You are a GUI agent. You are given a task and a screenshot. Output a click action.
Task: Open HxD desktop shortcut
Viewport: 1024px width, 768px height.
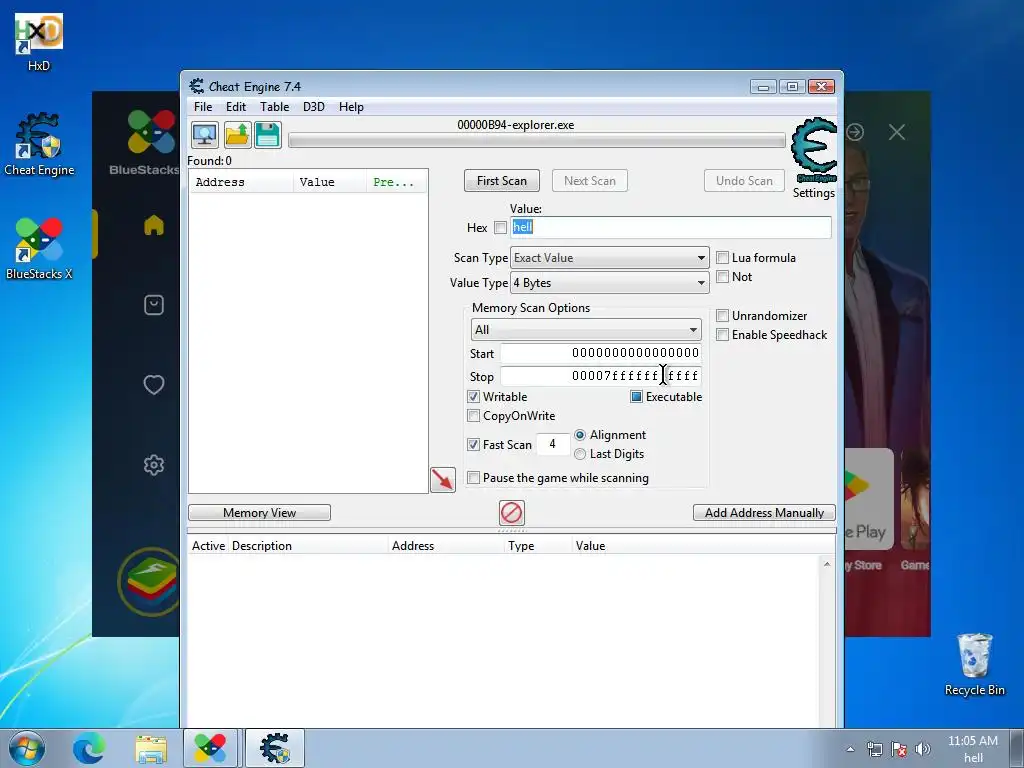(39, 42)
